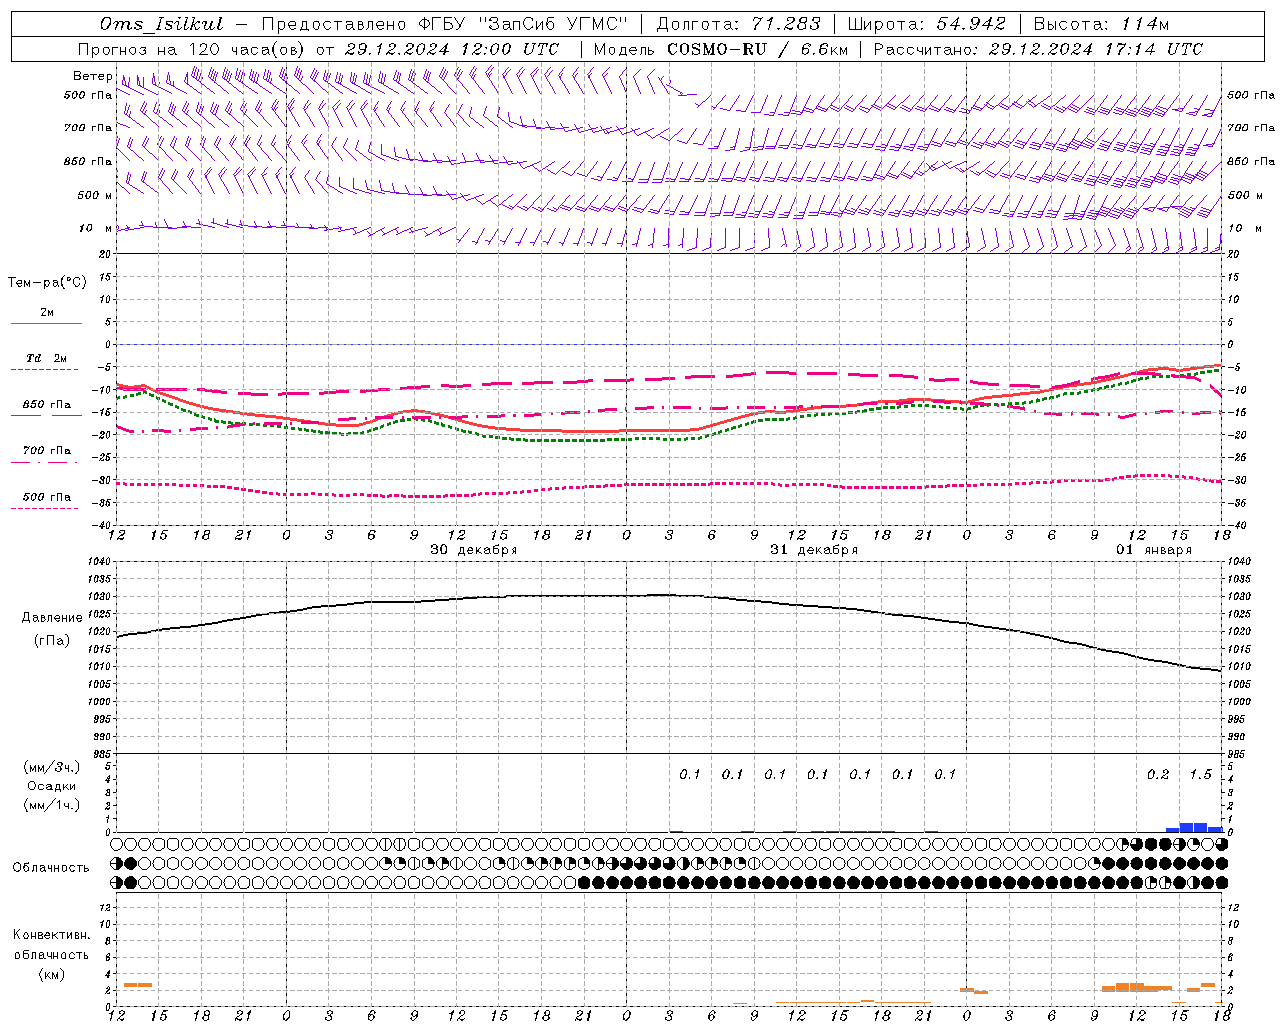The image size is (1280, 1024).
Task: Click the '(мм/3ч.)' precipitation unit label
Action: pos(52,767)
